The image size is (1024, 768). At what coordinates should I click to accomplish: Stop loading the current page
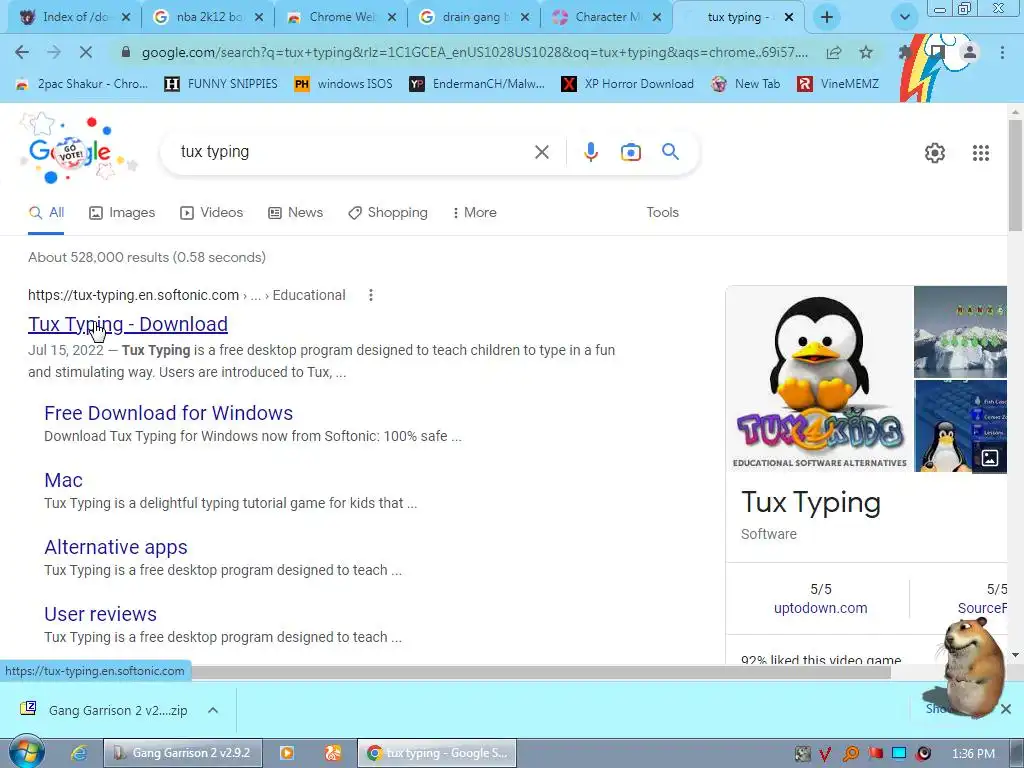coord(86,52)
